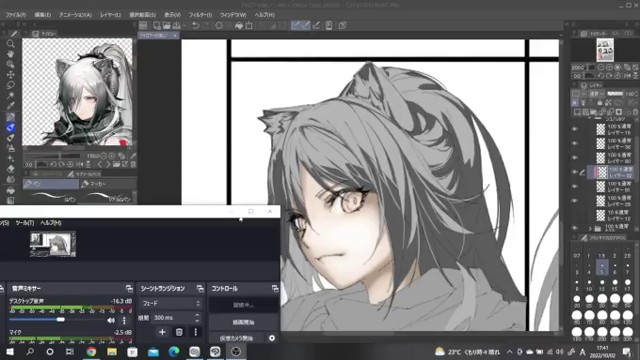This screenshot has height=360, width=640.
Task: Select the Eyedropper tool in toolbar
Action: (11, 106)
